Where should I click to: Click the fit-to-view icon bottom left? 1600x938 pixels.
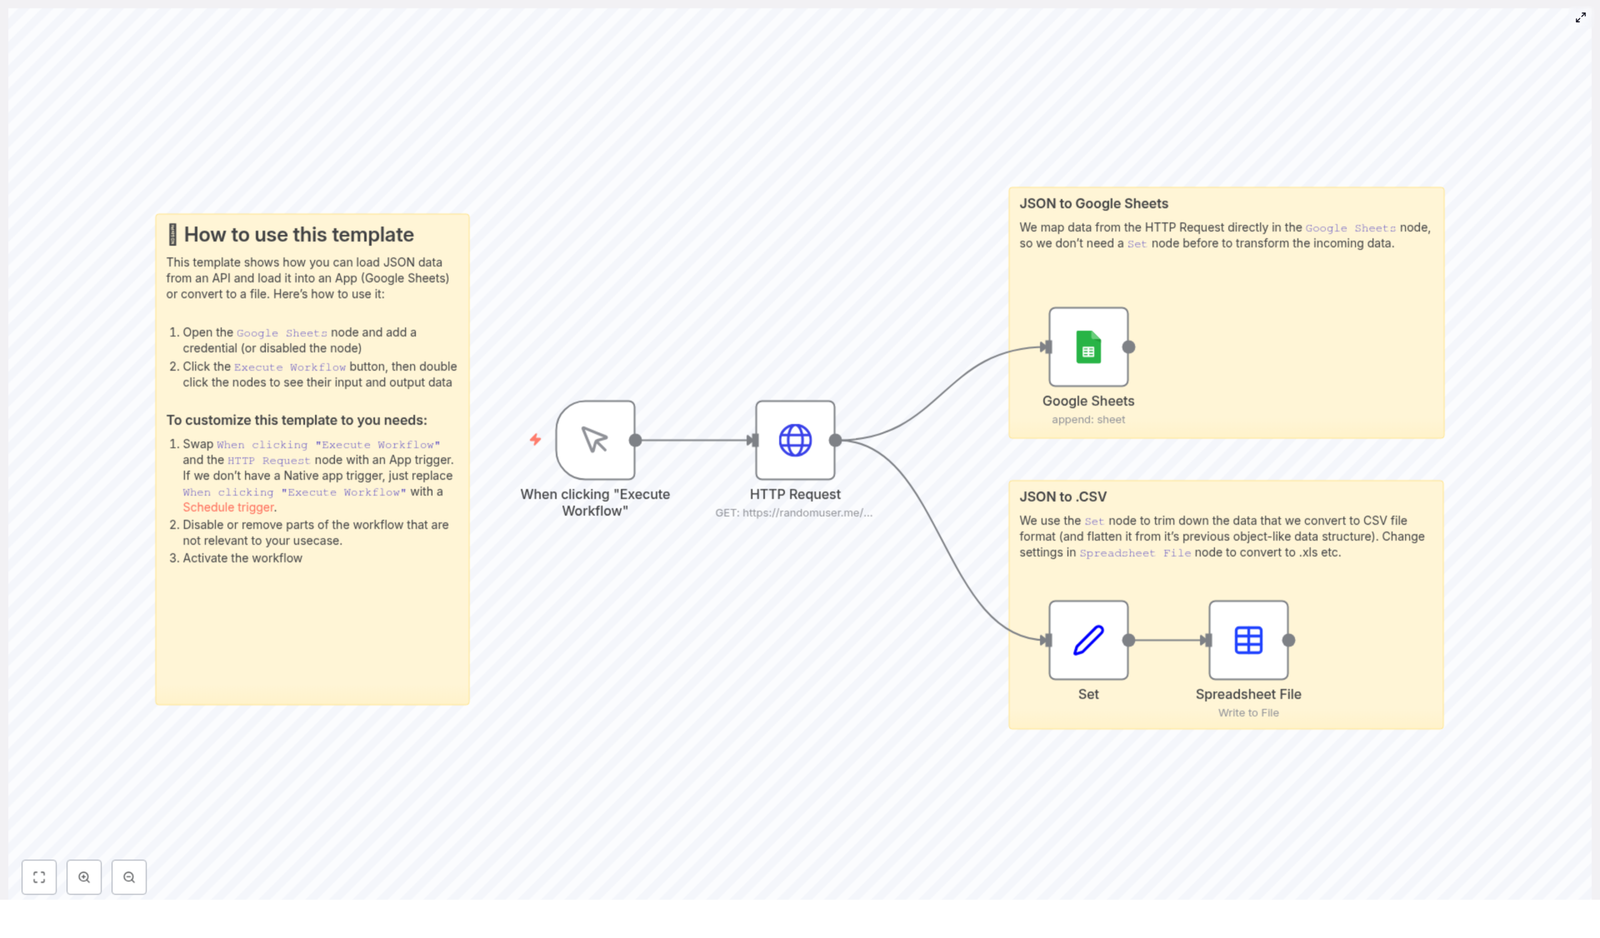click(x=39, y=877)
